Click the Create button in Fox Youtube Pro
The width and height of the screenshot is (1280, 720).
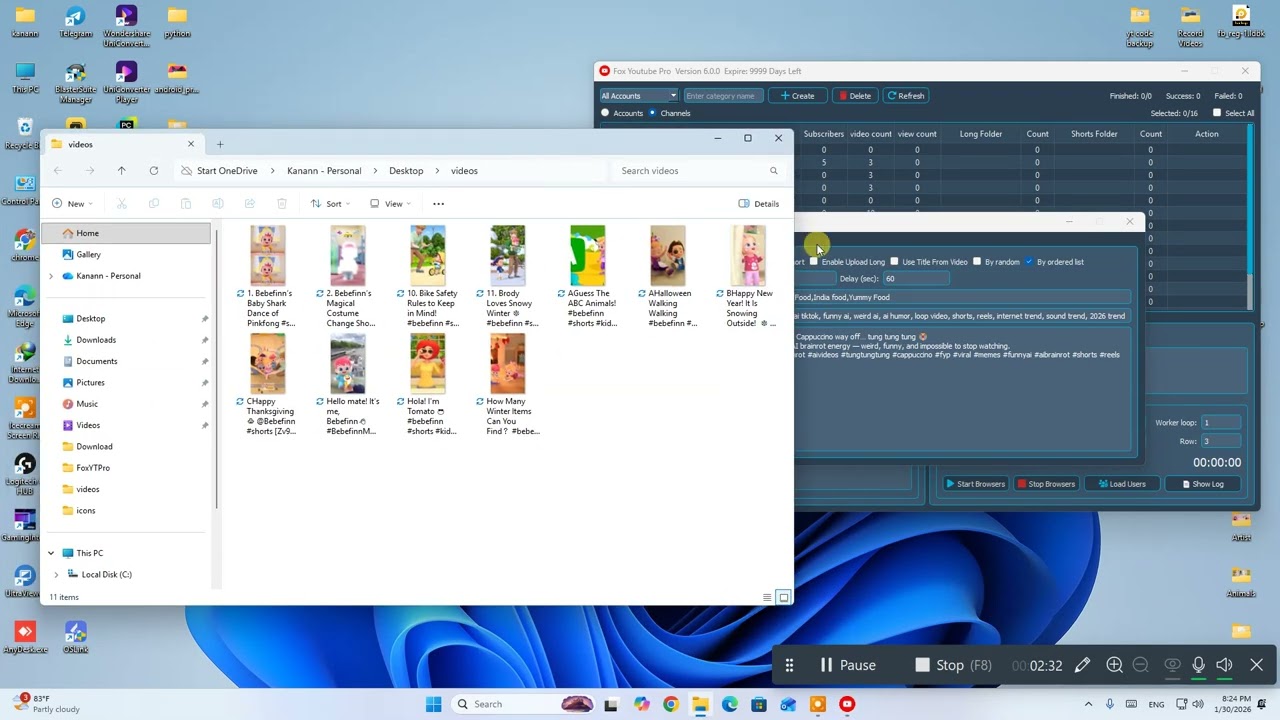click(x=798, y=96)
